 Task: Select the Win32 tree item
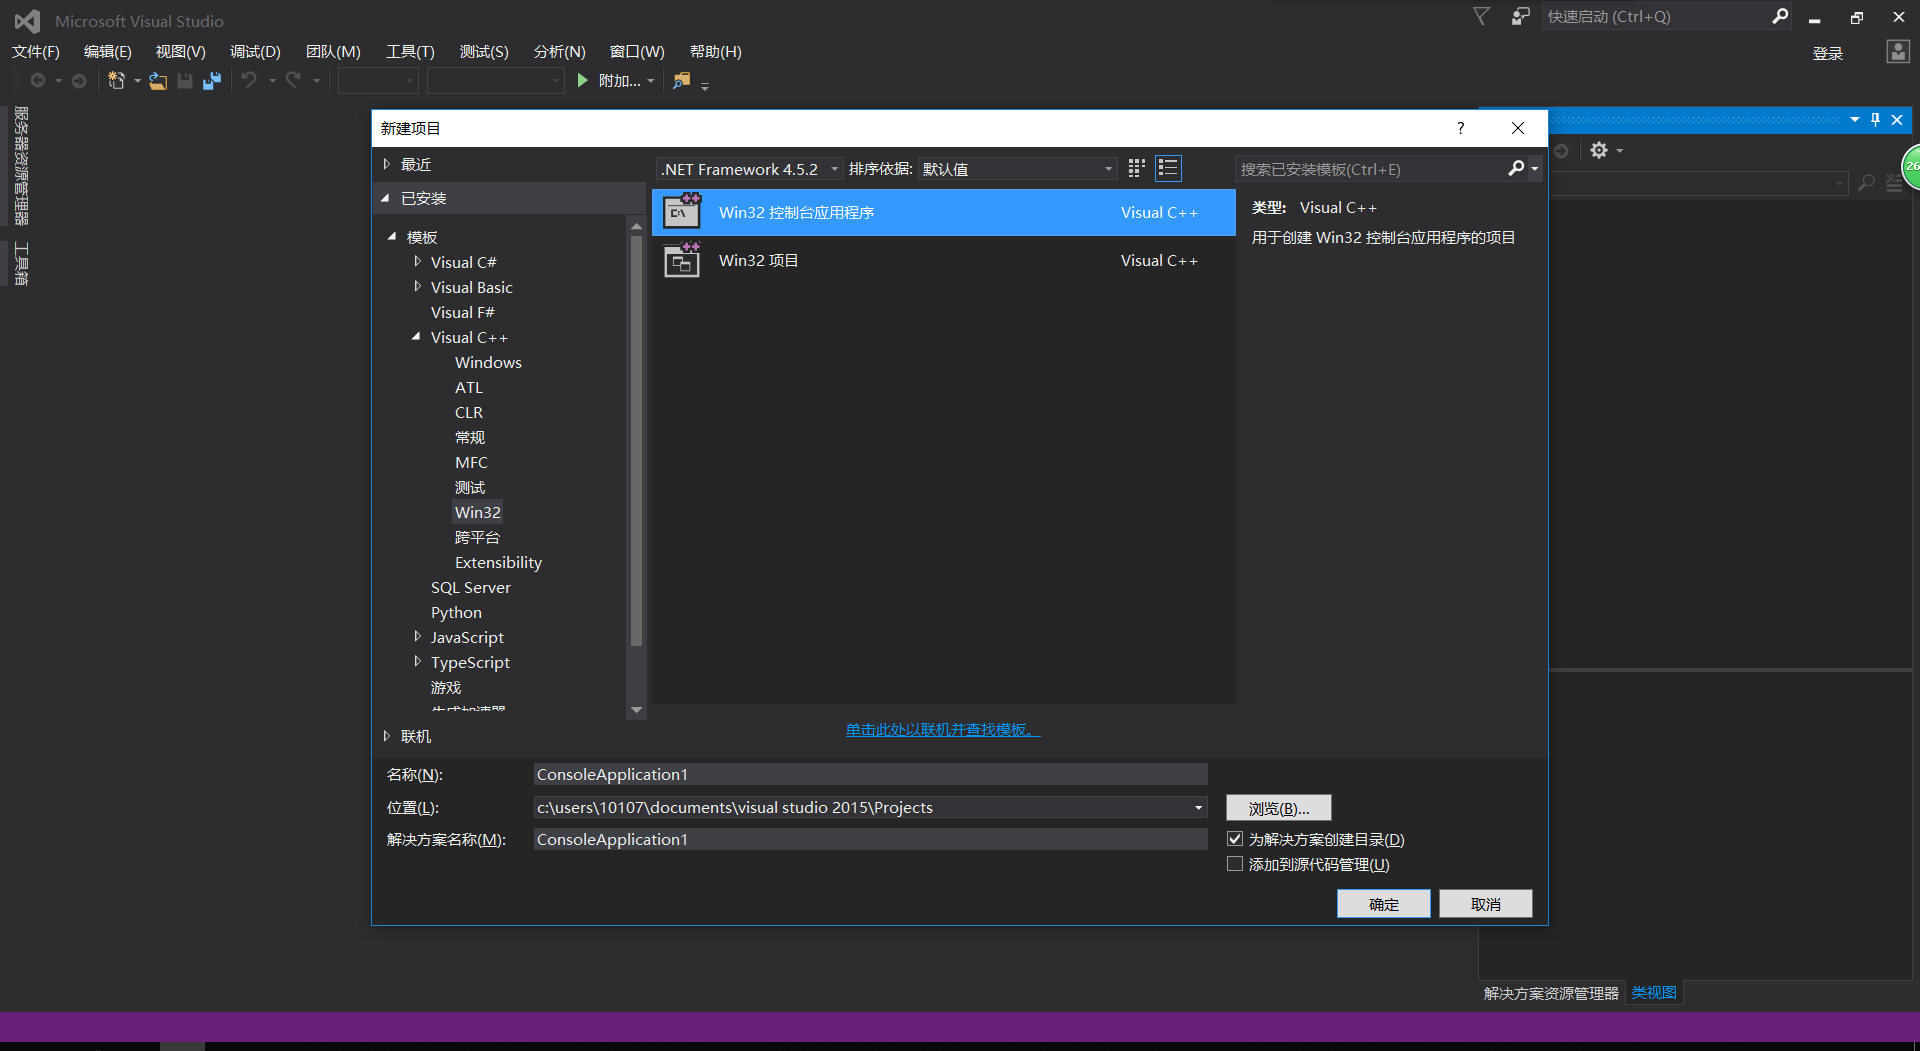tap(478, 512)
